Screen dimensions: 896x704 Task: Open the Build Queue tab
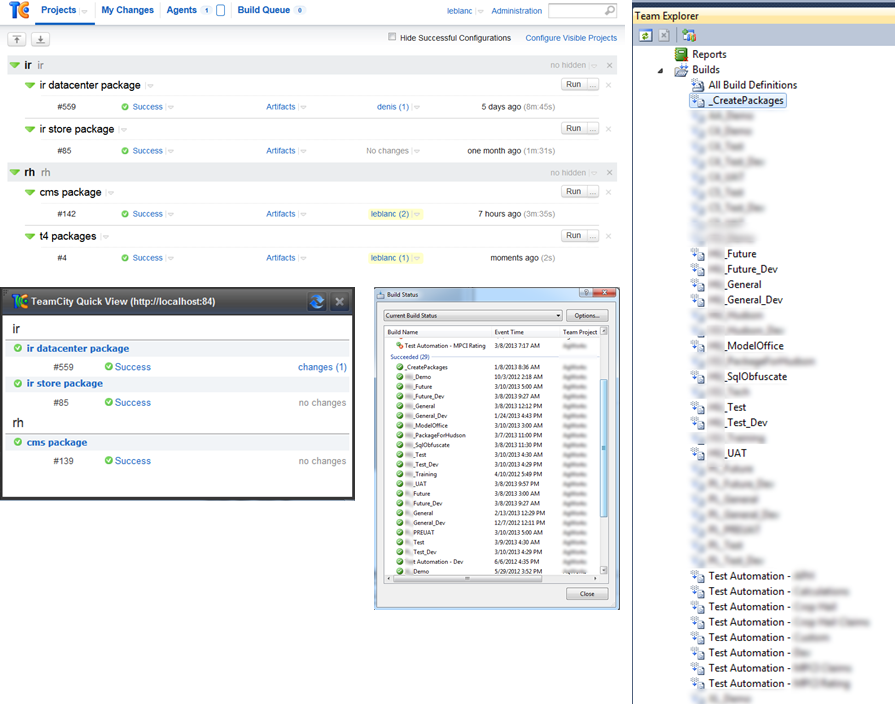coord(264,10)
